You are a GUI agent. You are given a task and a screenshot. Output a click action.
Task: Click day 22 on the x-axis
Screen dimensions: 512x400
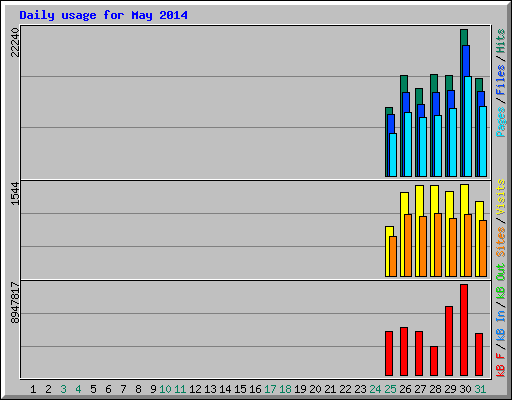(345, 389)
